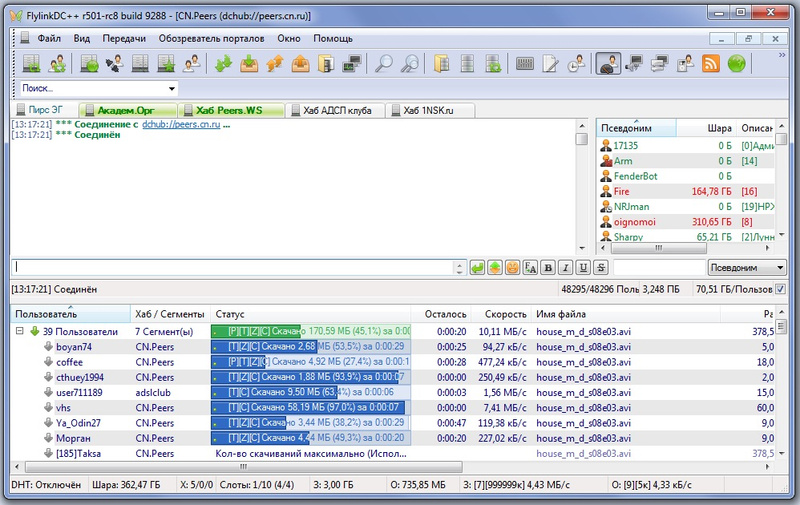Image resolution: width=800 pixels, height=505 pixels.
Task: Select user oignomoi in the user list
Action: click(x=635, y=219)
